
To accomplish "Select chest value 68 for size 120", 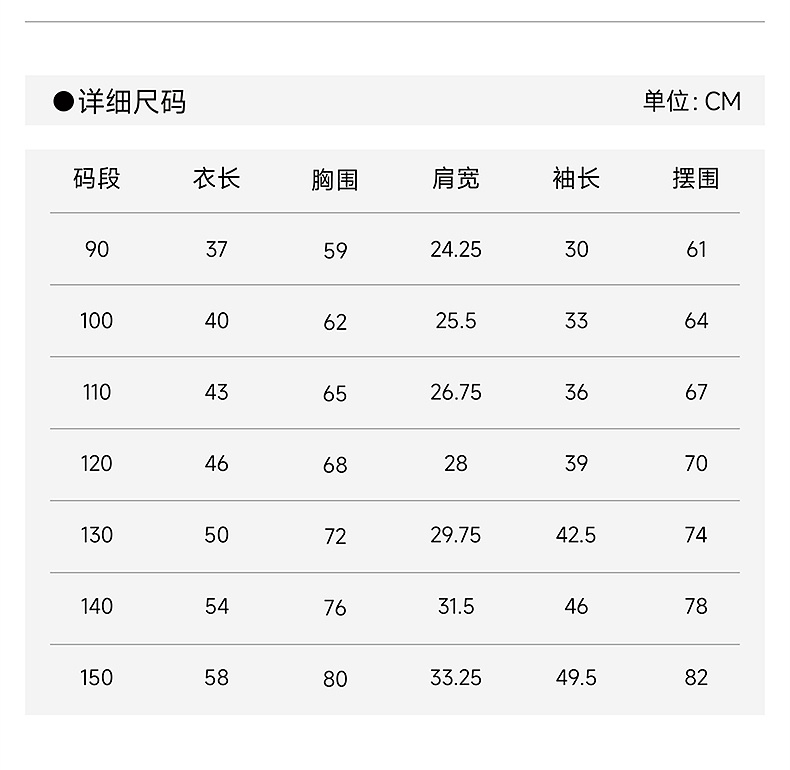I will [335, 465].
